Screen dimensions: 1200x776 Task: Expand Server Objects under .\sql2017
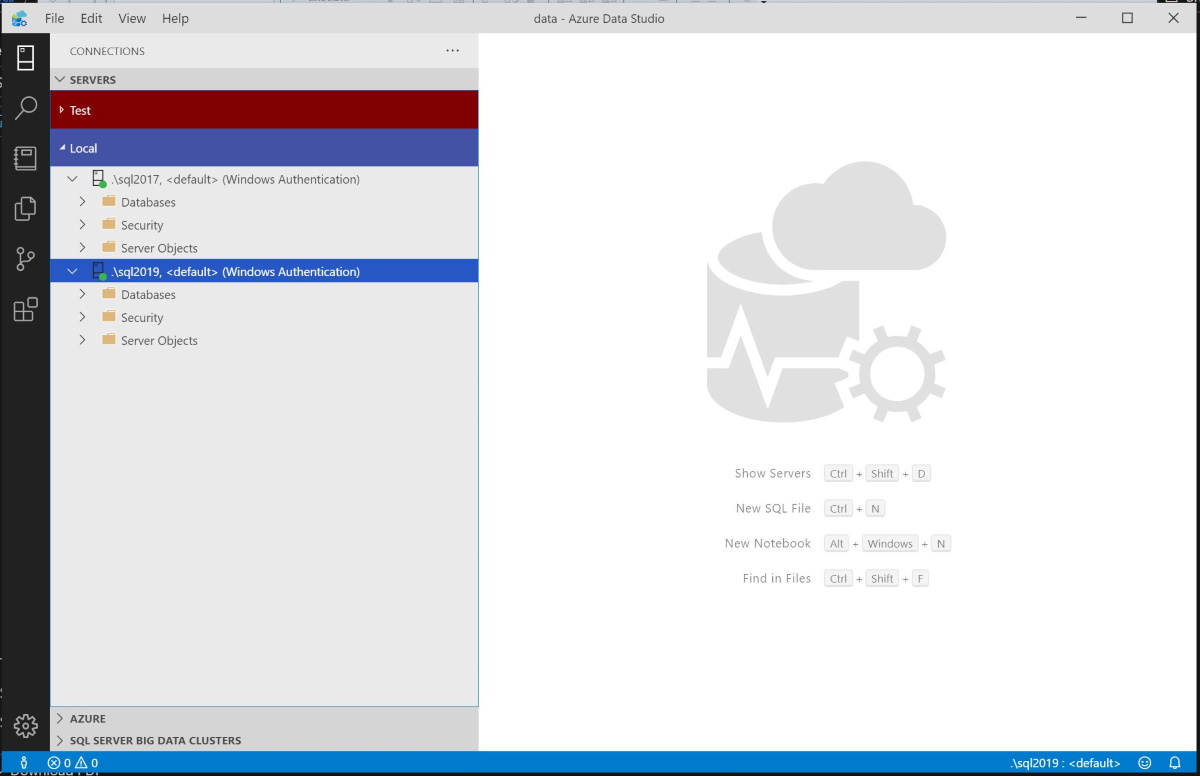pos(83,248)
